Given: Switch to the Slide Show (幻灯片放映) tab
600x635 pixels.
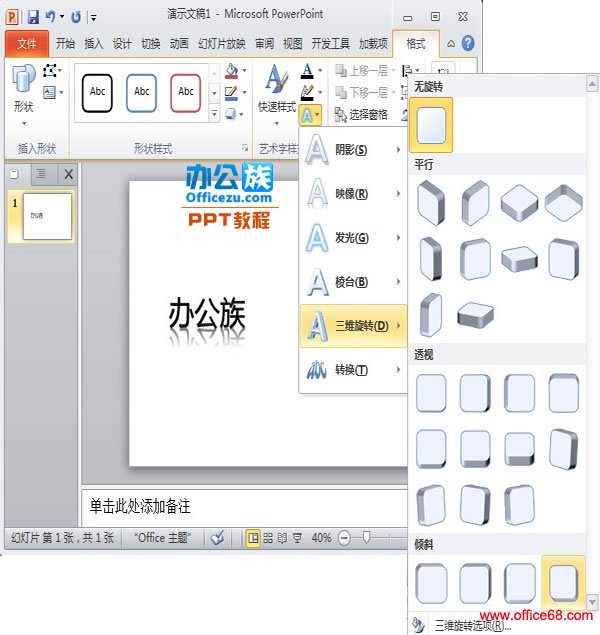Looking at the screenshot, I should tap(222, 43).
